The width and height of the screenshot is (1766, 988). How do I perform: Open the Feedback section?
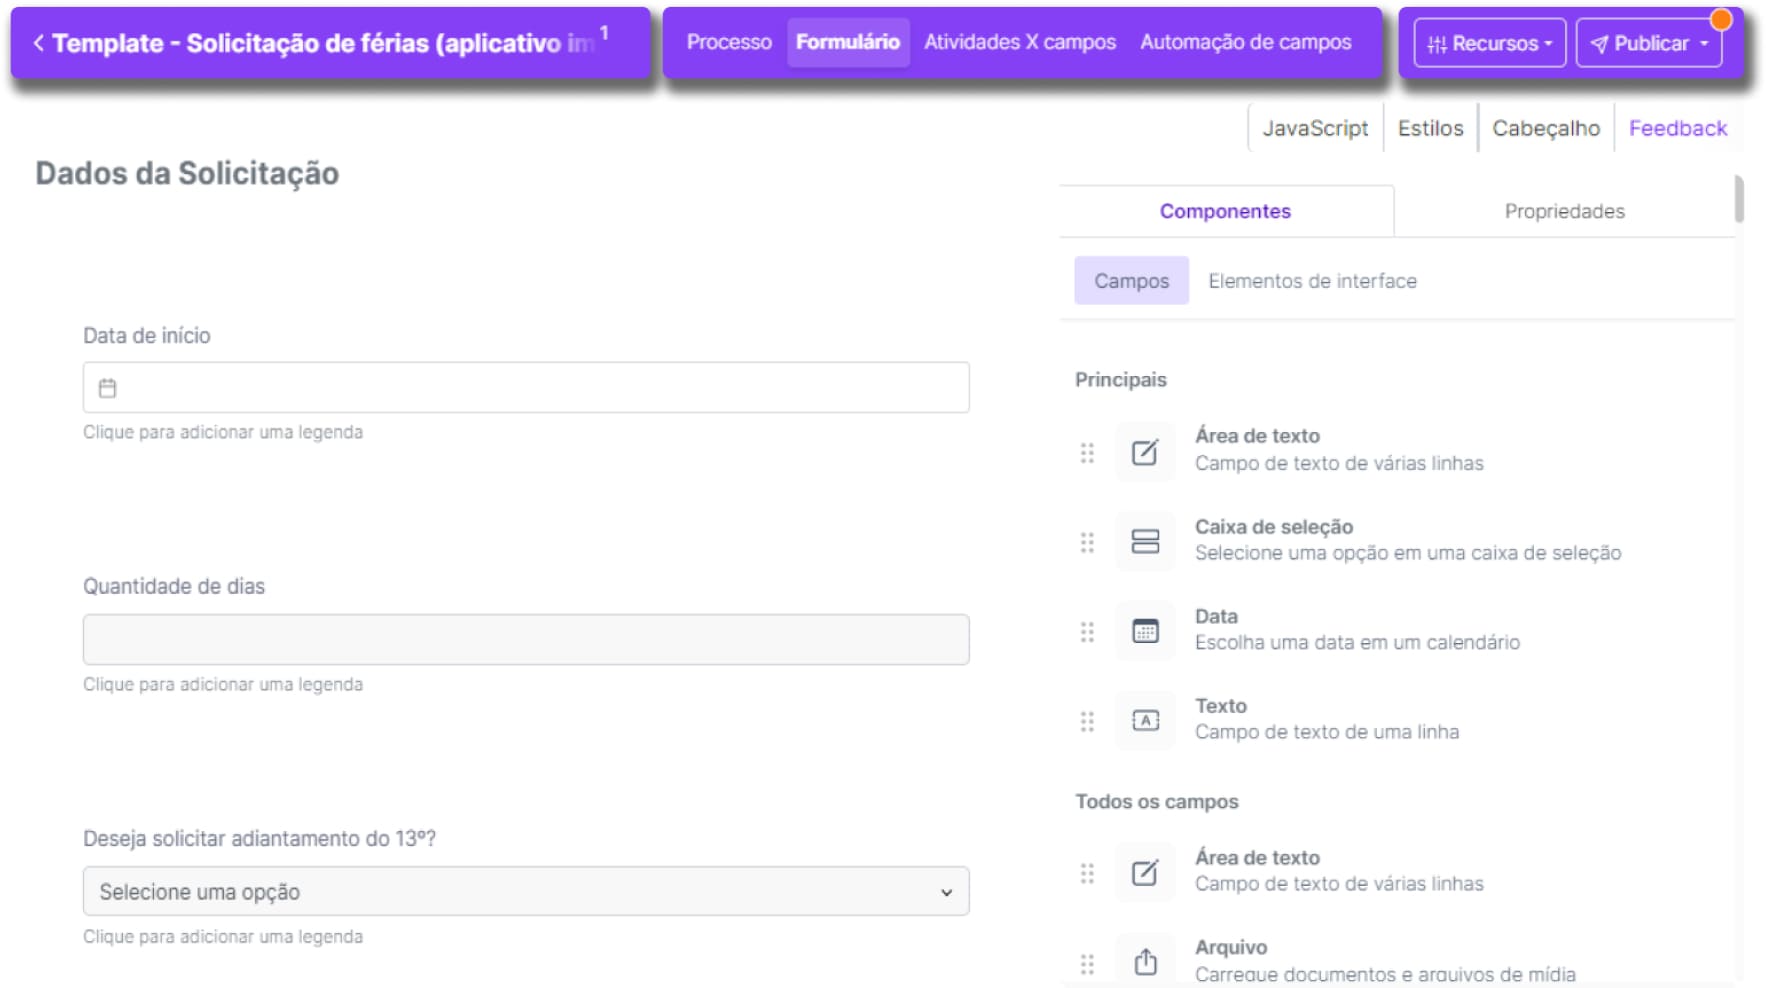(1678, 128)
